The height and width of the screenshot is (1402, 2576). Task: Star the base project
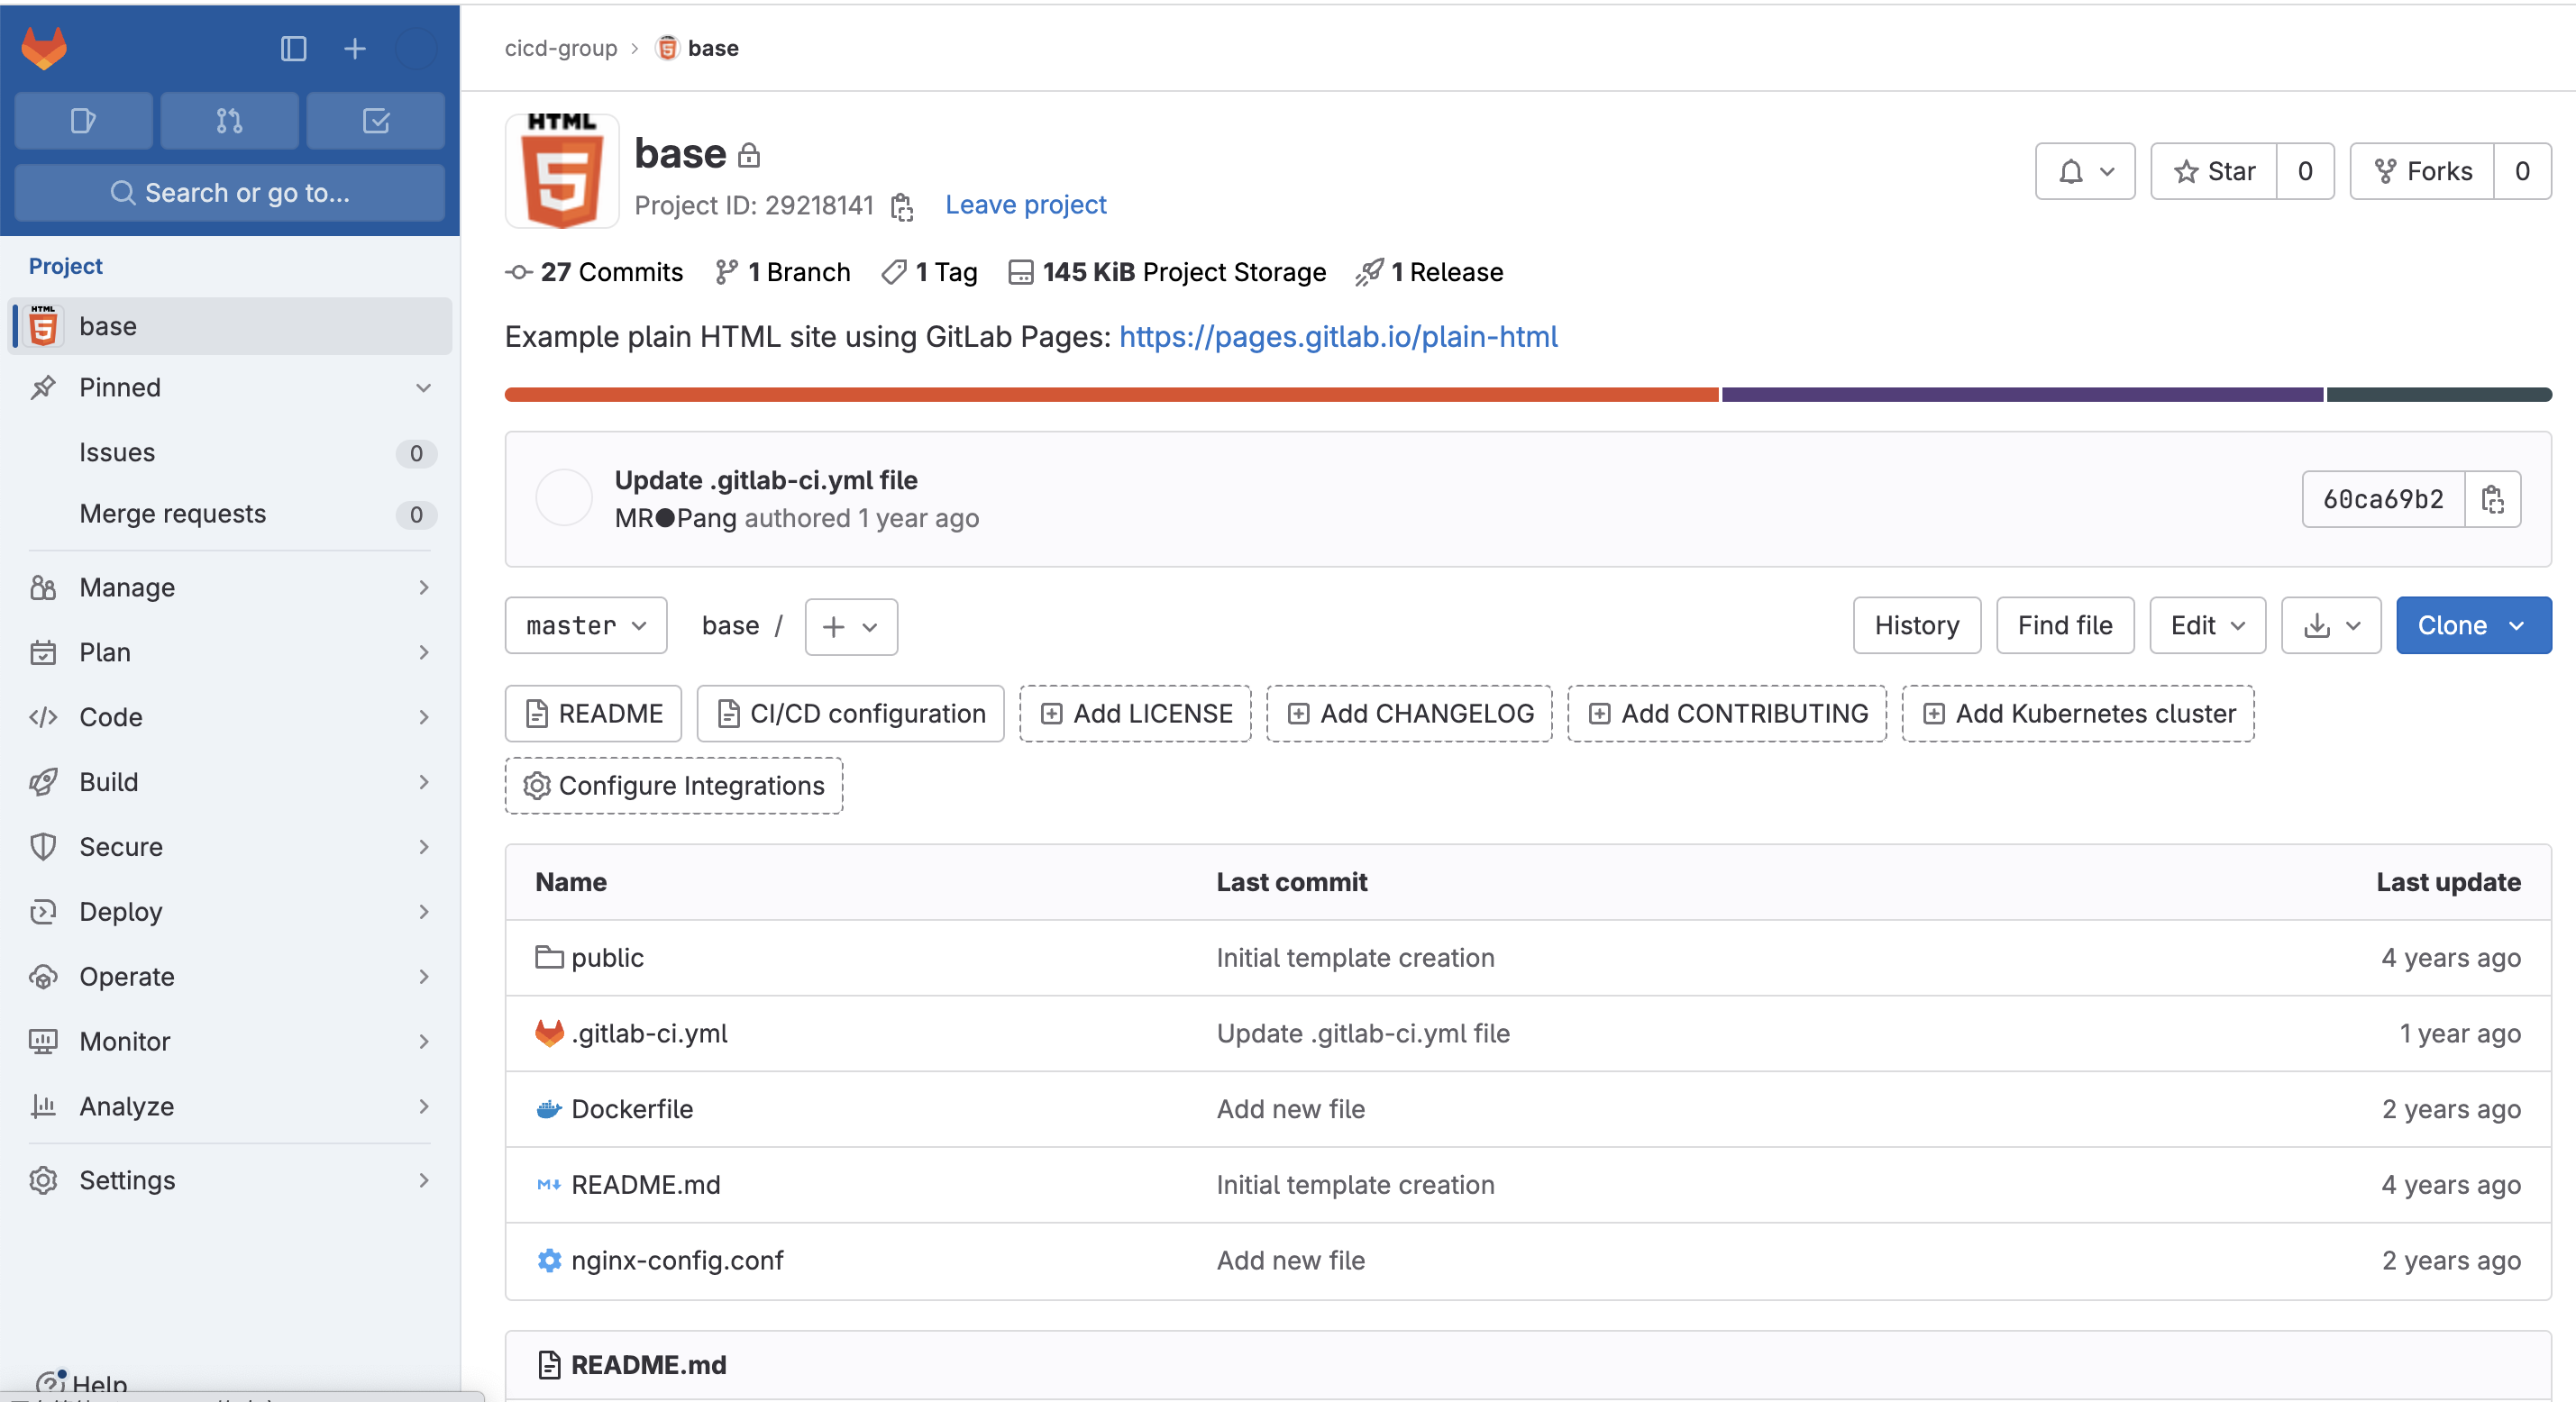pos(2214,172)
